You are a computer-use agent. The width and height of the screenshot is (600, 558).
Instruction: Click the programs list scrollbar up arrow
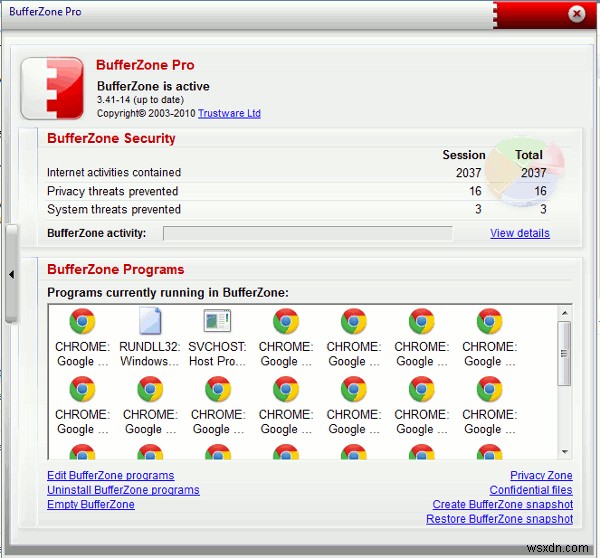pos(565,313)
